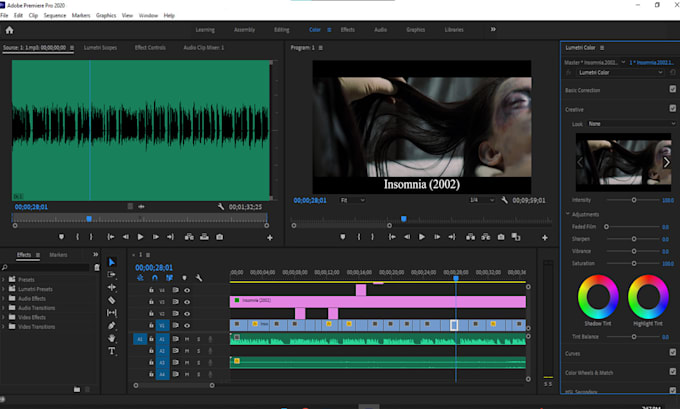Toggle Color Wheels & Match checkbox
The image size is (680, 409).
tap(673, 371)
